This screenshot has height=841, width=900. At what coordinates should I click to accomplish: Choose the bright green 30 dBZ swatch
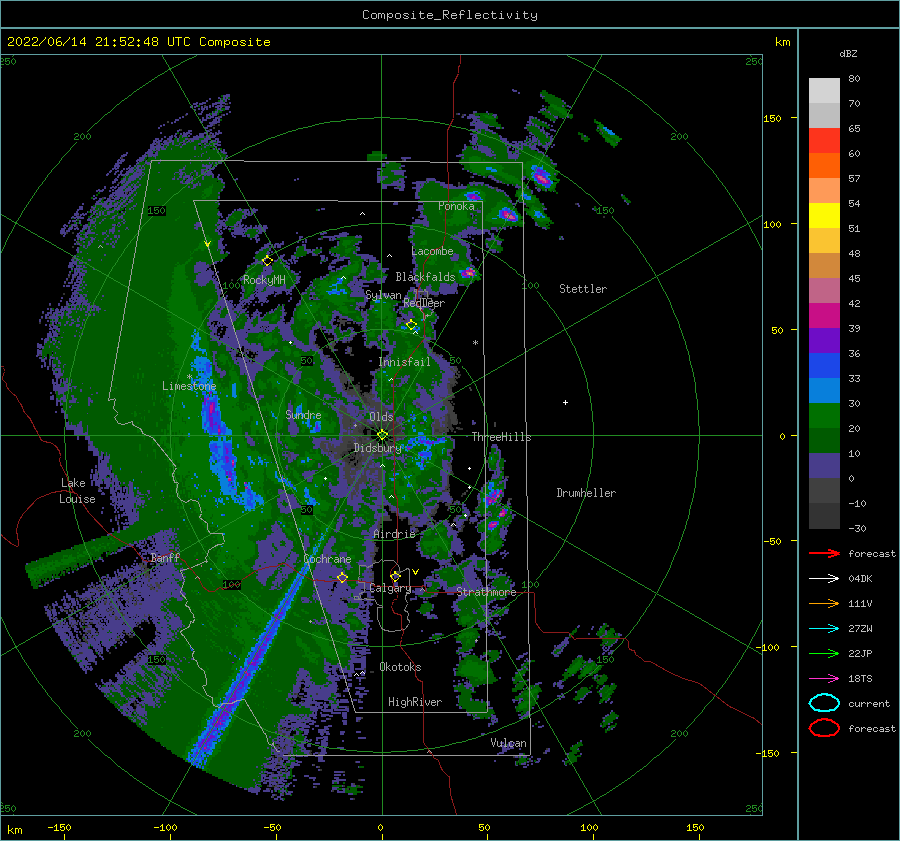tap(824, 415)
